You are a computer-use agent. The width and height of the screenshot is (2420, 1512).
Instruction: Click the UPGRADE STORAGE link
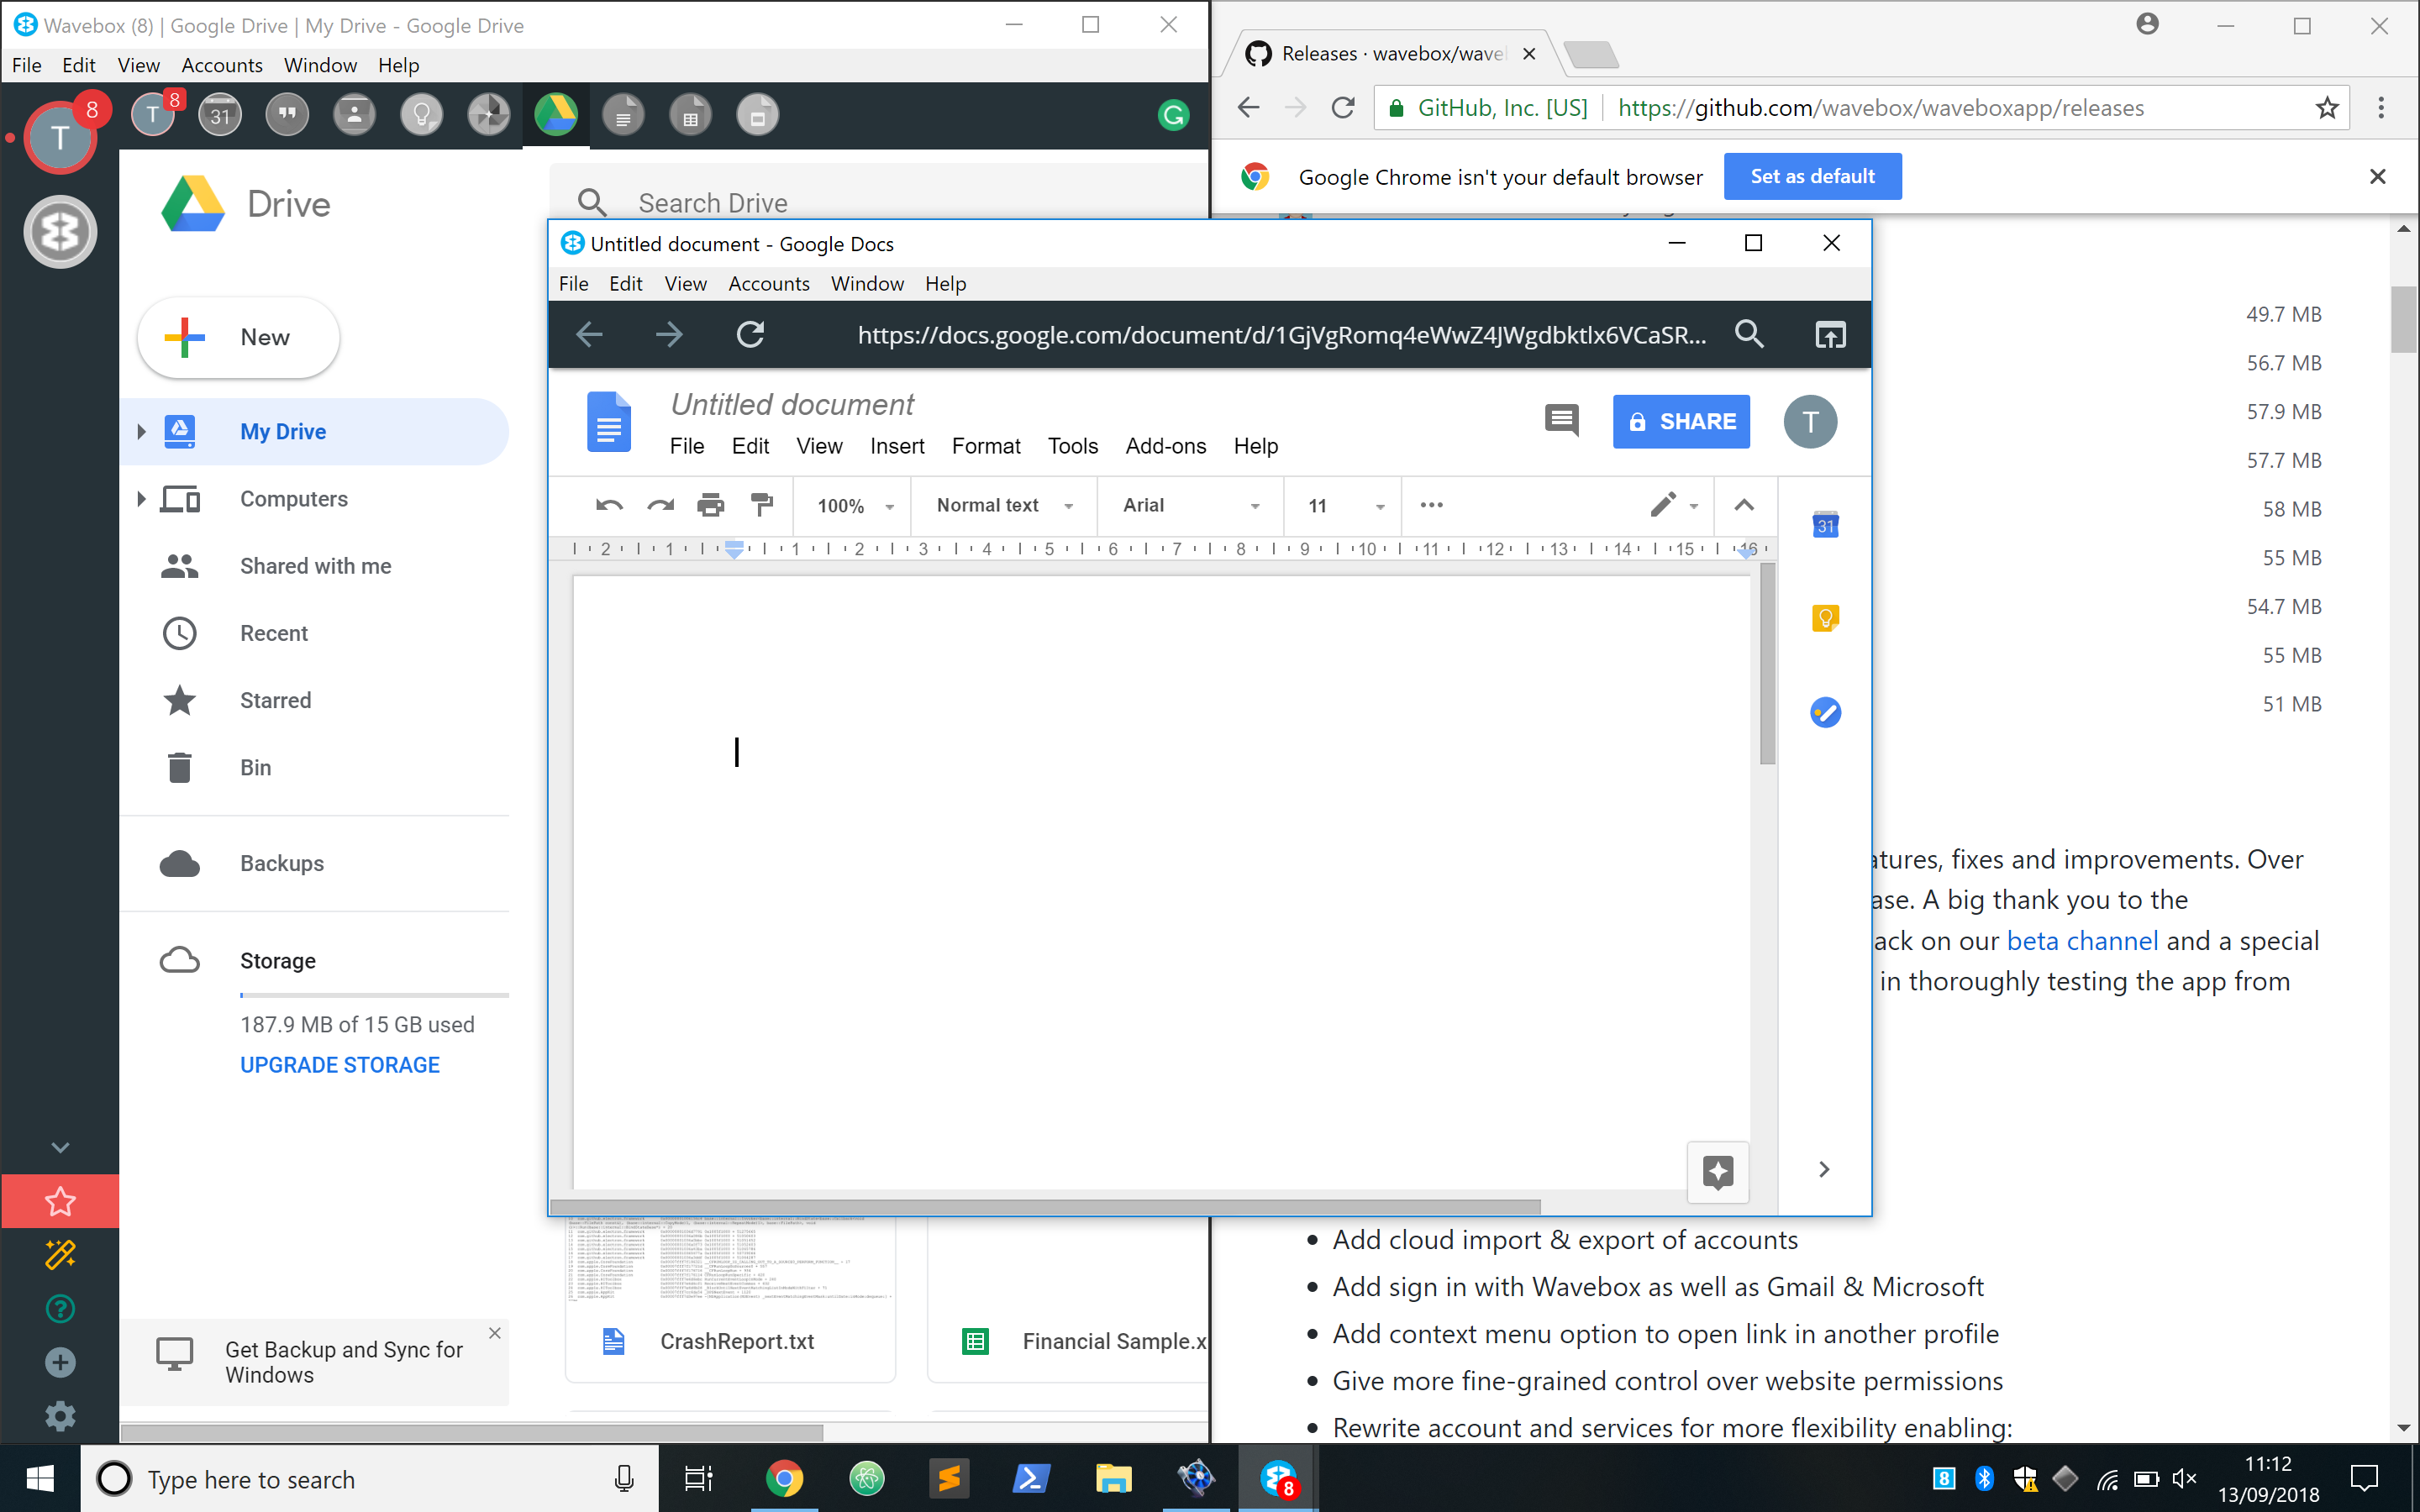[340, 1064]
